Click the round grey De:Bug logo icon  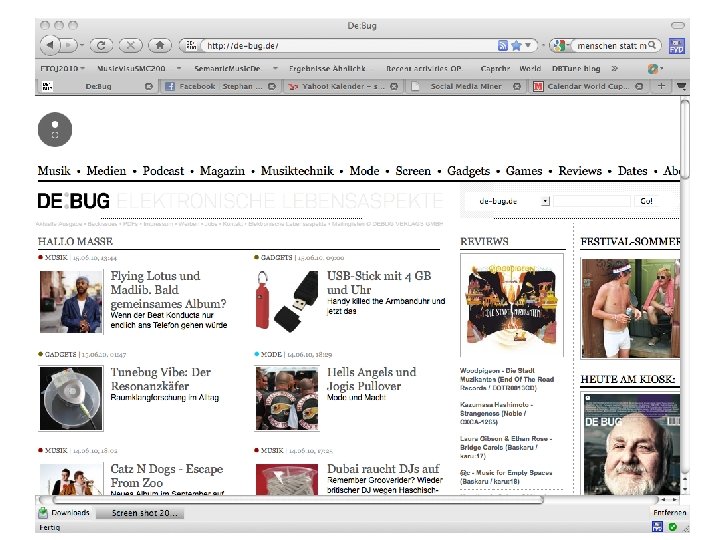tap(55, 129)
